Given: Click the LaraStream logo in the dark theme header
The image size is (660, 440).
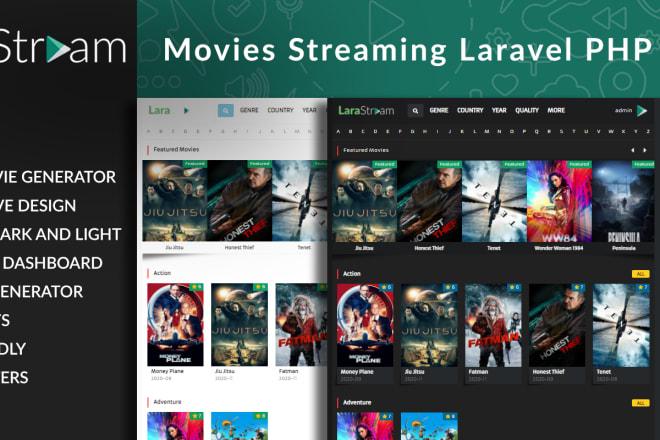Looking at the screenshot, I should (x=366, y=110).
